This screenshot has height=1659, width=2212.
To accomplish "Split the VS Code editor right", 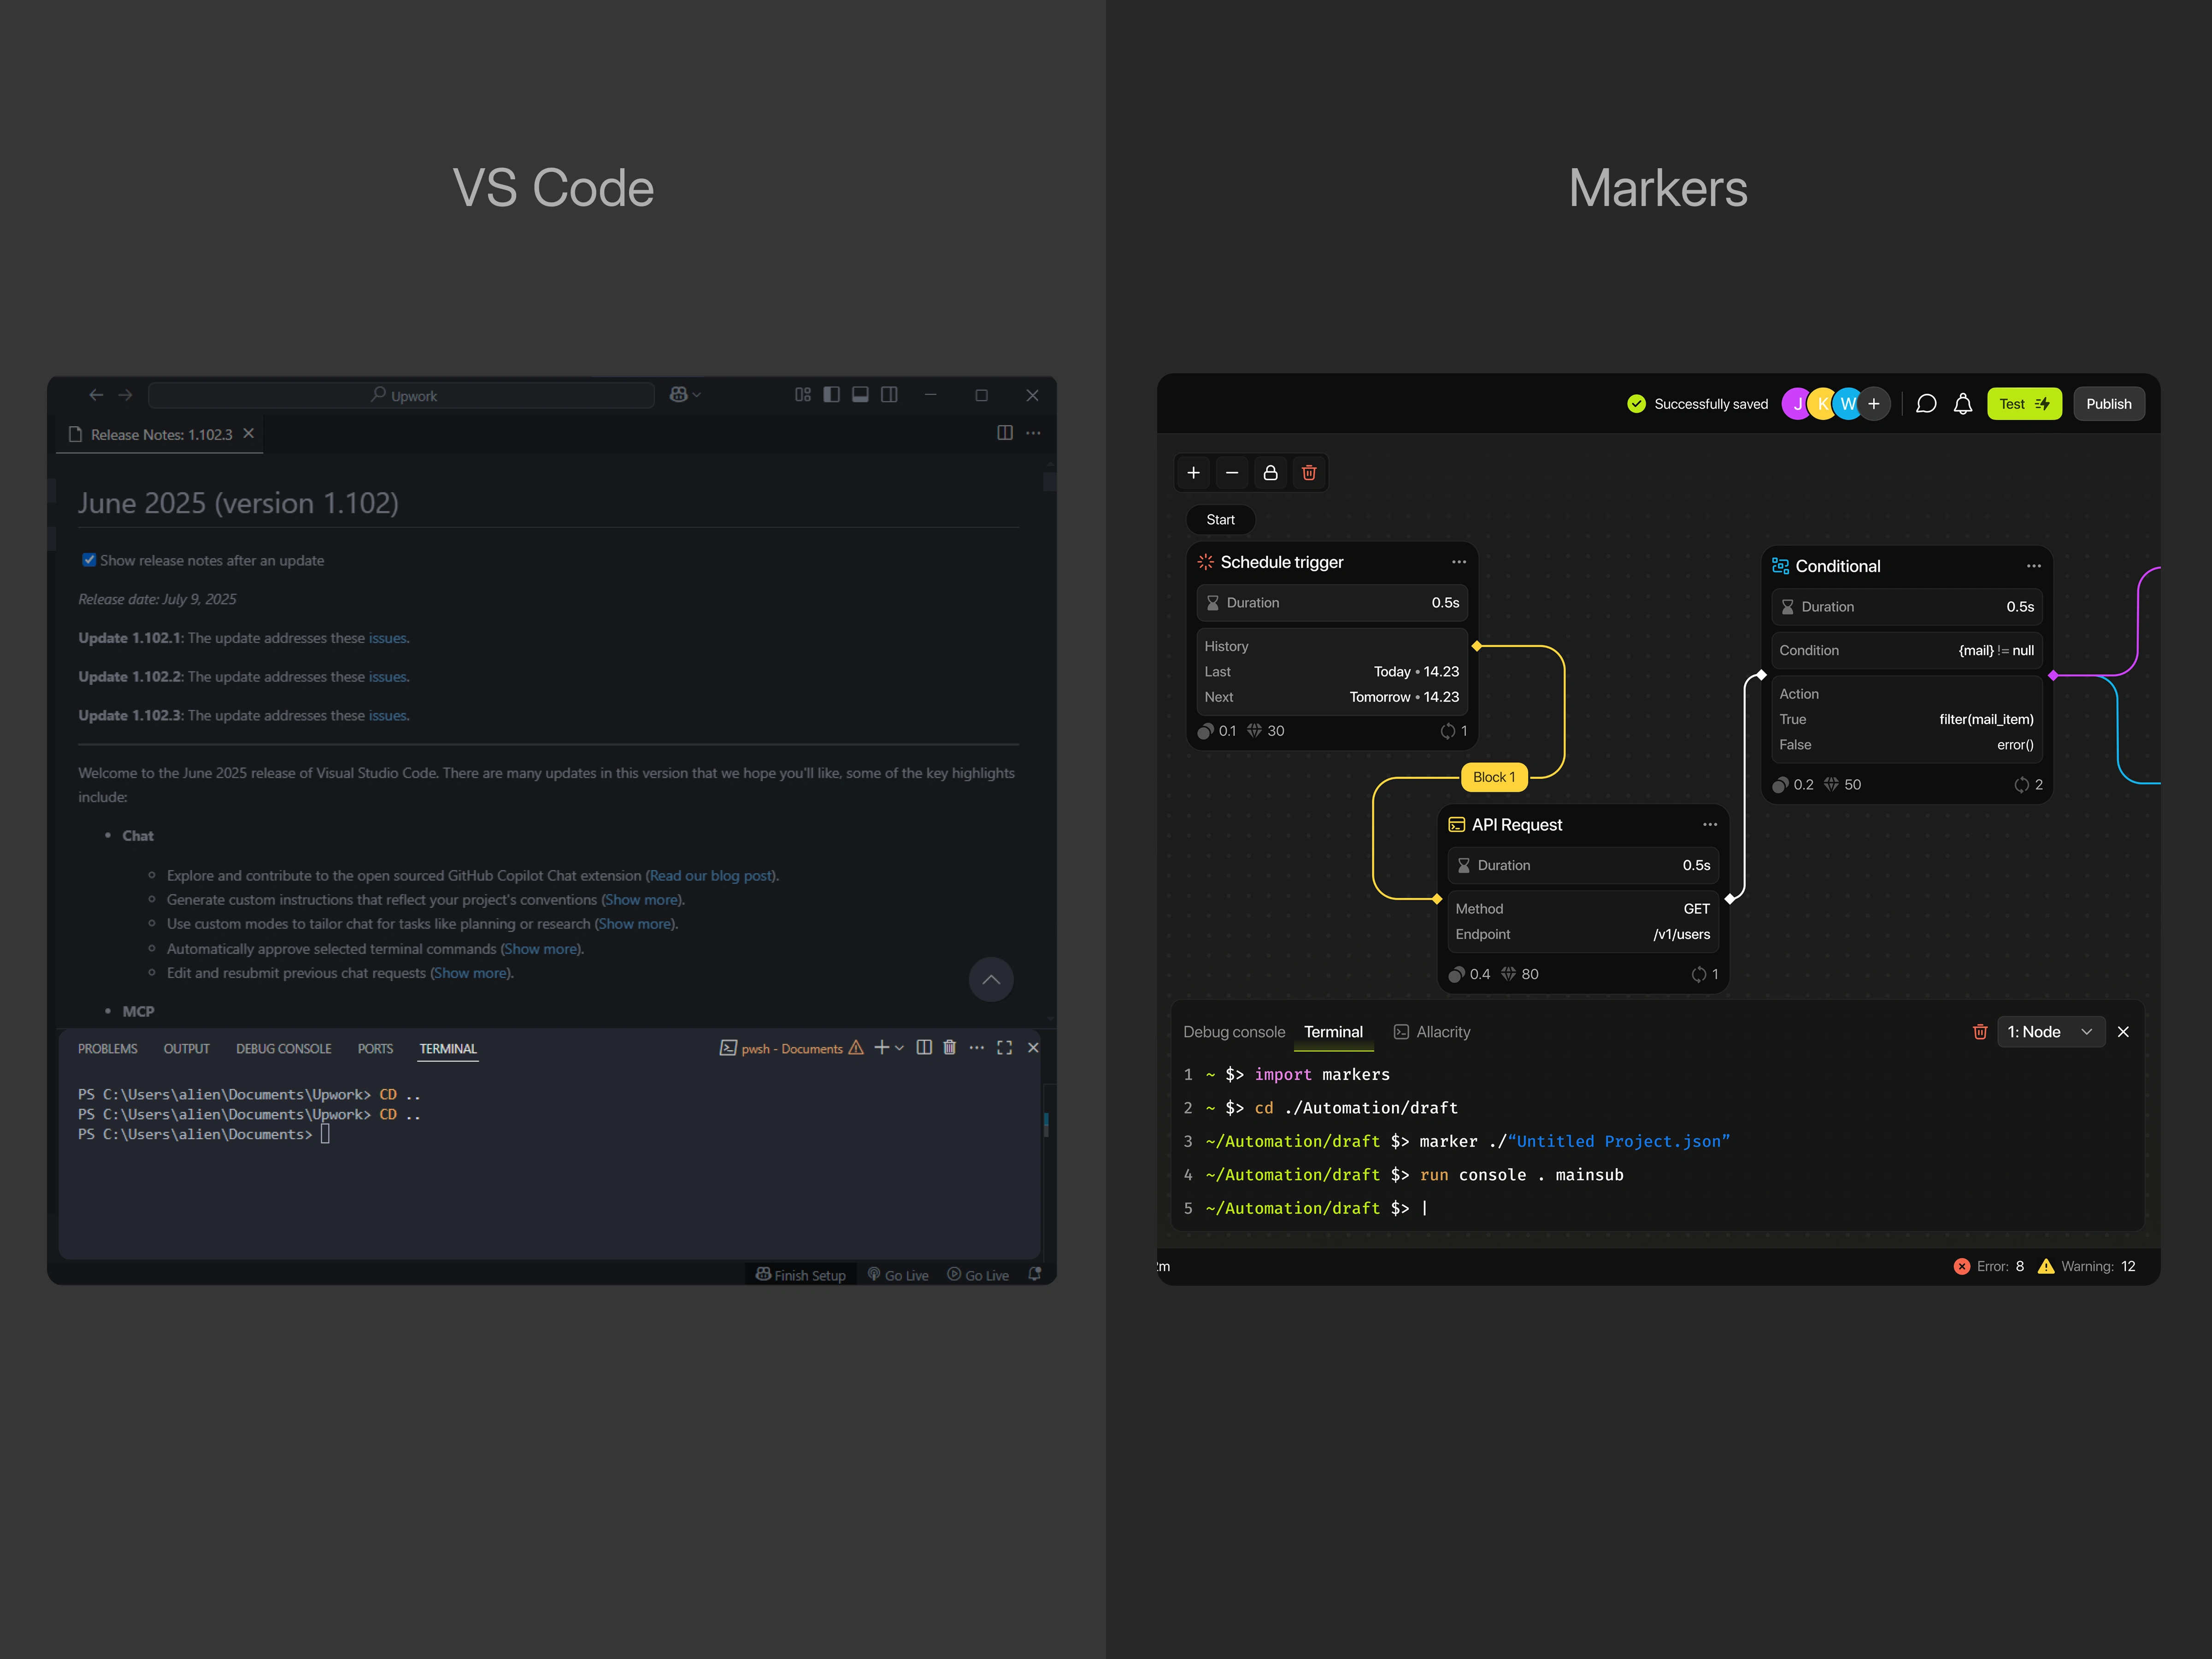I will 1005,433.
